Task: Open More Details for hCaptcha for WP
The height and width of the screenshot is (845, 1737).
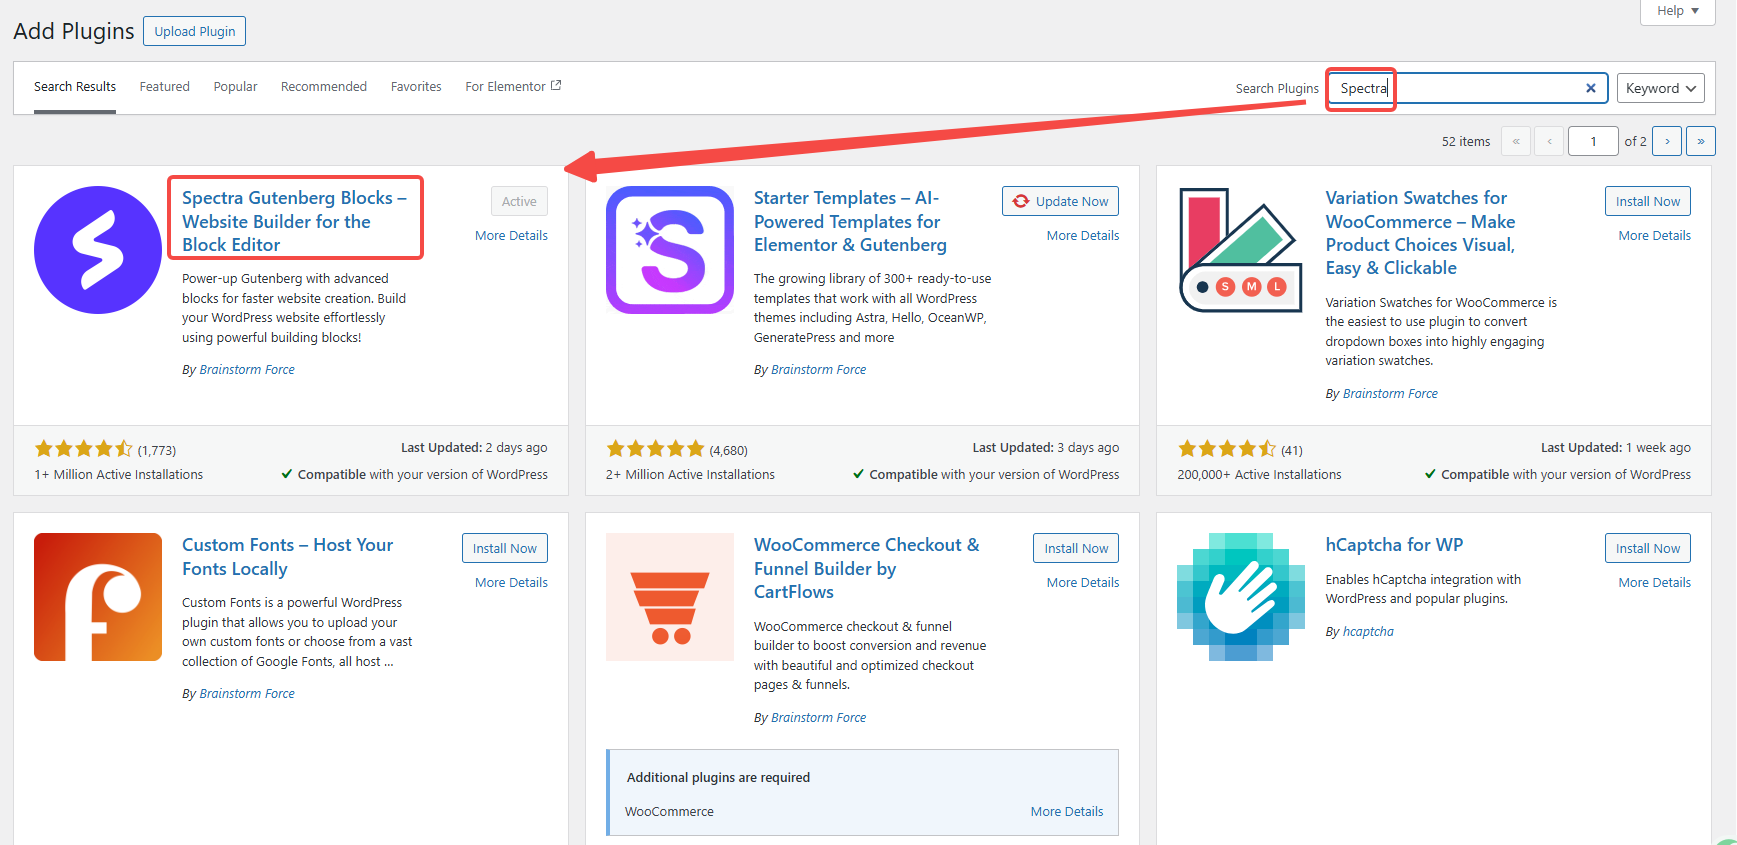Action: tap(1655, 583)
